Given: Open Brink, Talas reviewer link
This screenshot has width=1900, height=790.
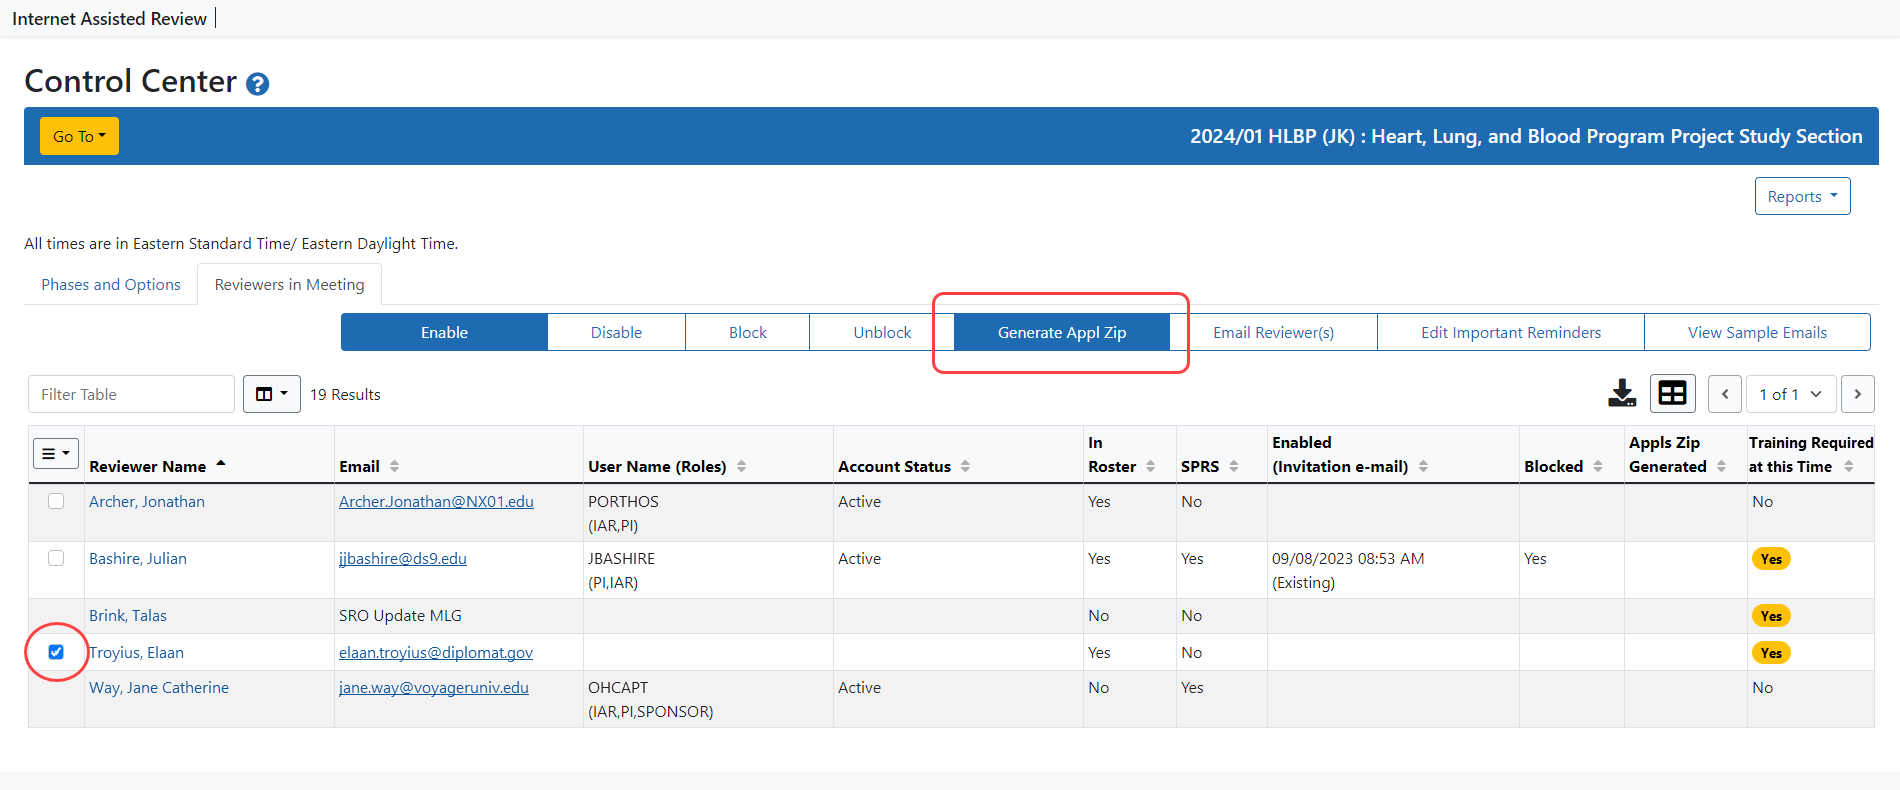Looking at the screenshot, I should tap(128, 615).
